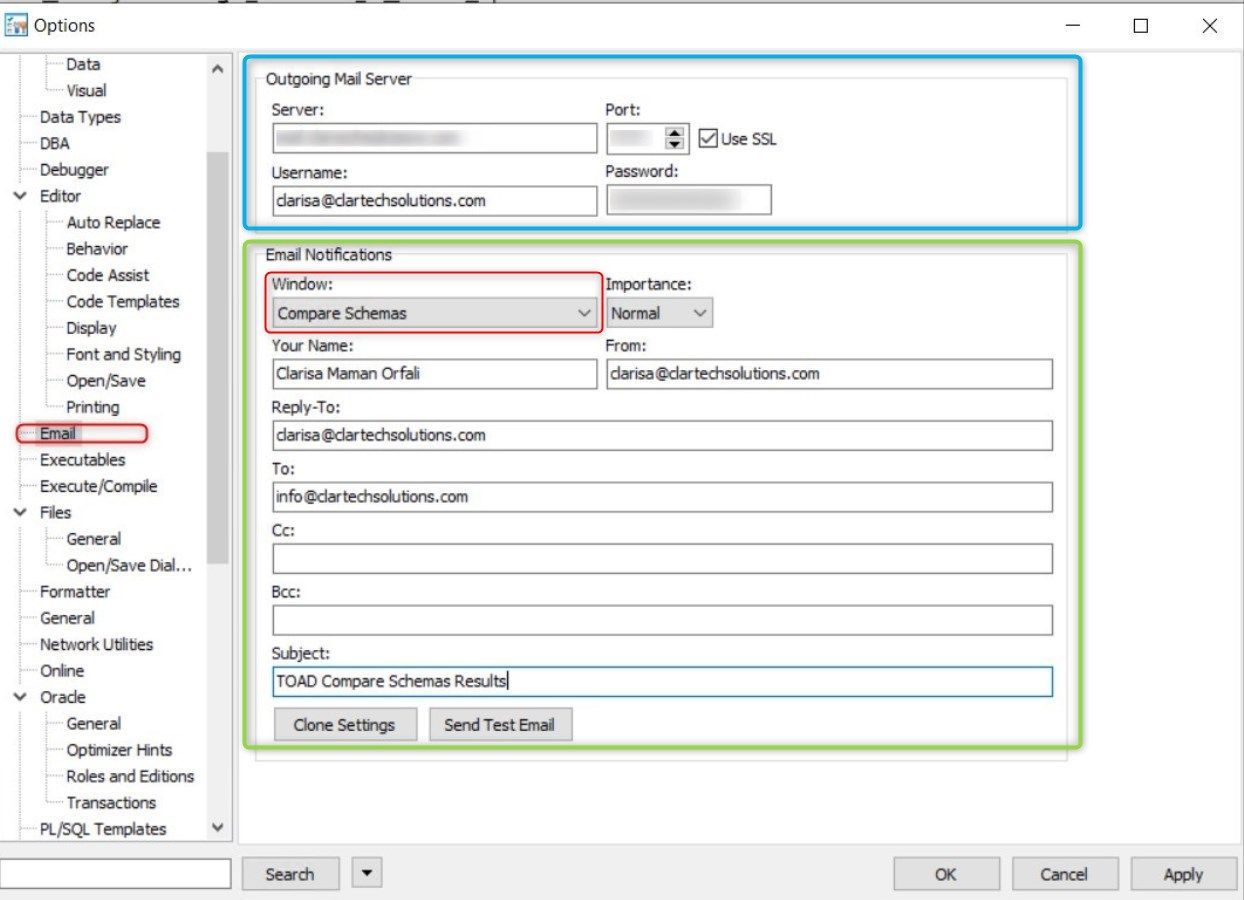Collapse the Files tree node
This screenshot has height=900, width=1244.
(x=20, y=512)
